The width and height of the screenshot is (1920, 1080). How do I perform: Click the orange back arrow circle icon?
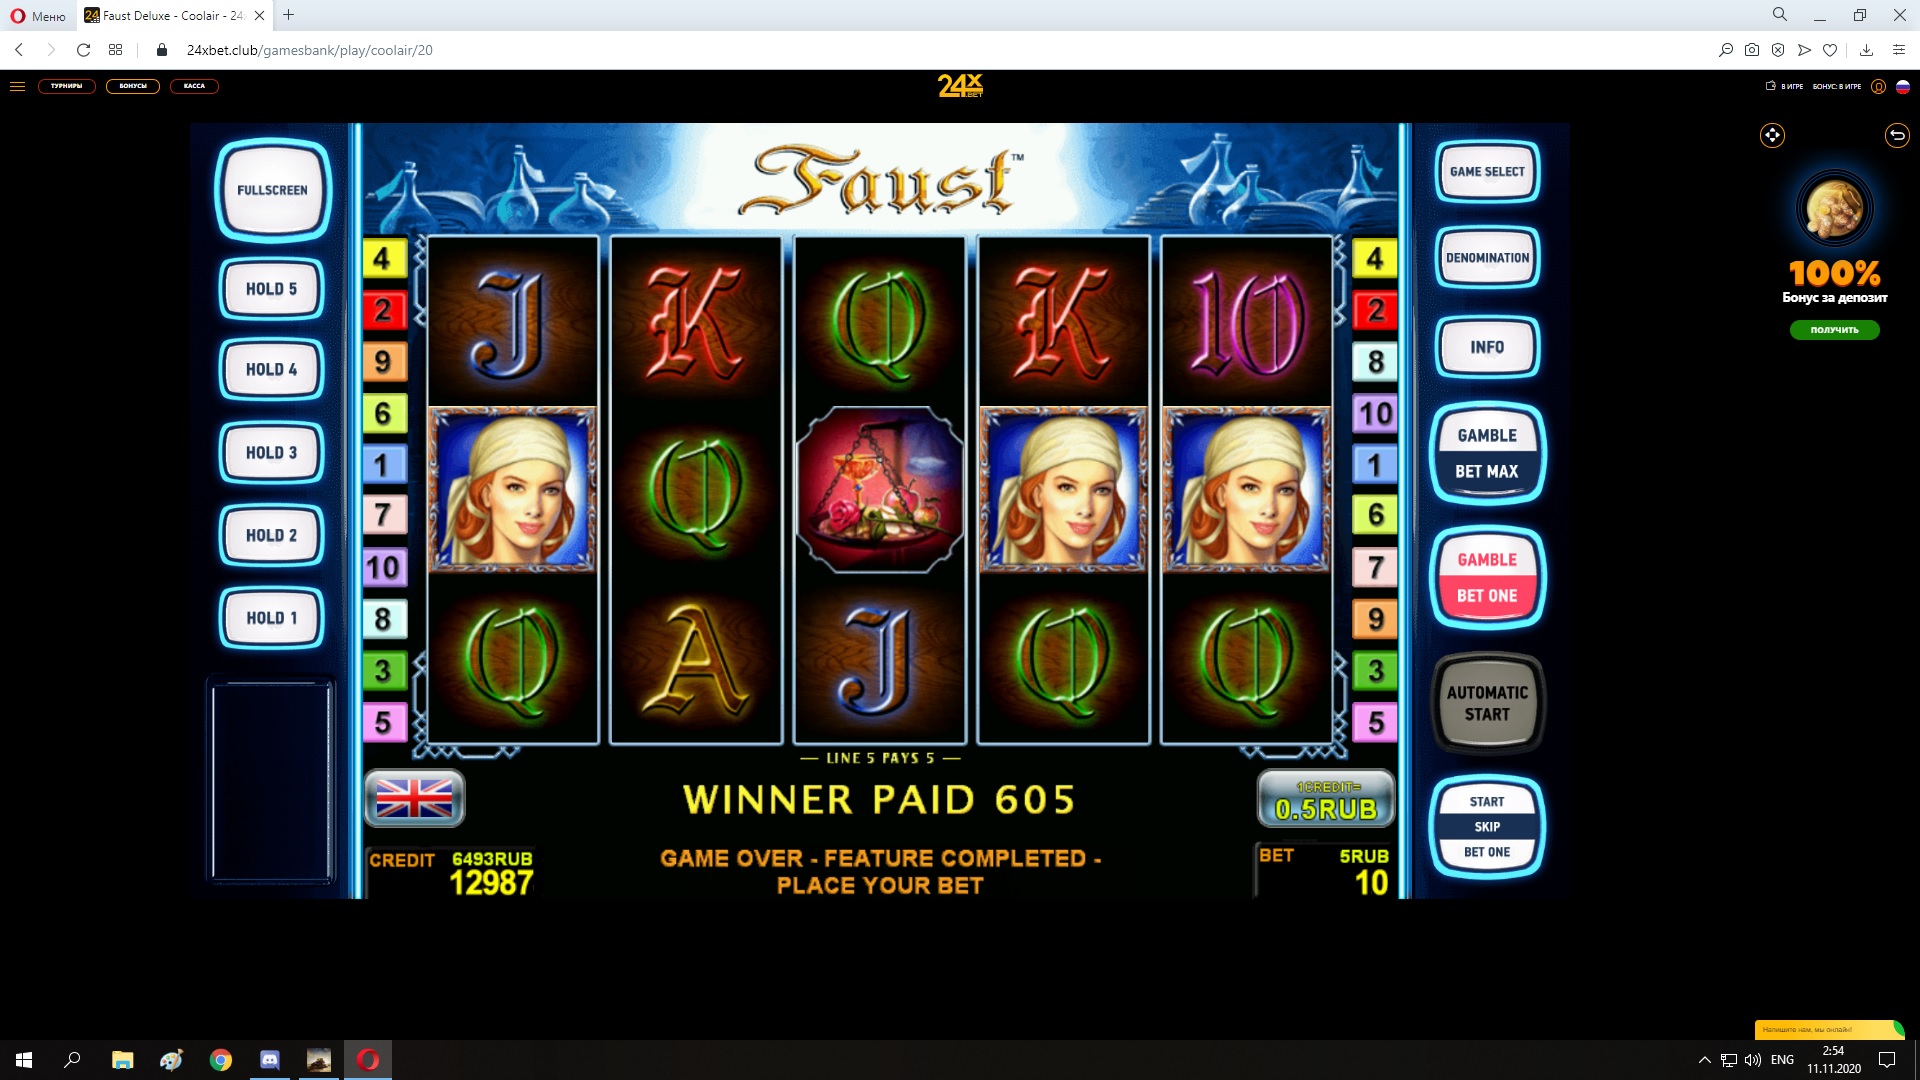[1897, 135]
